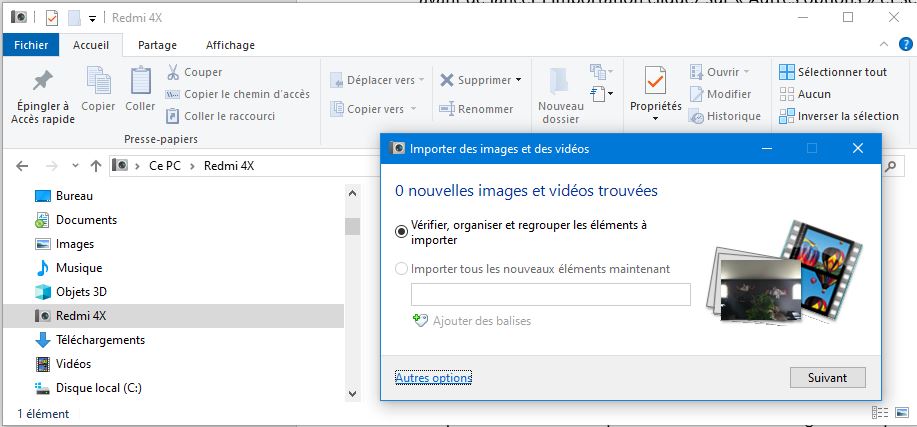Image resolution: width=917 pixels, height=427 pixels.
Task: Click the Coller clipboard icon
Action: coord(140,80)
